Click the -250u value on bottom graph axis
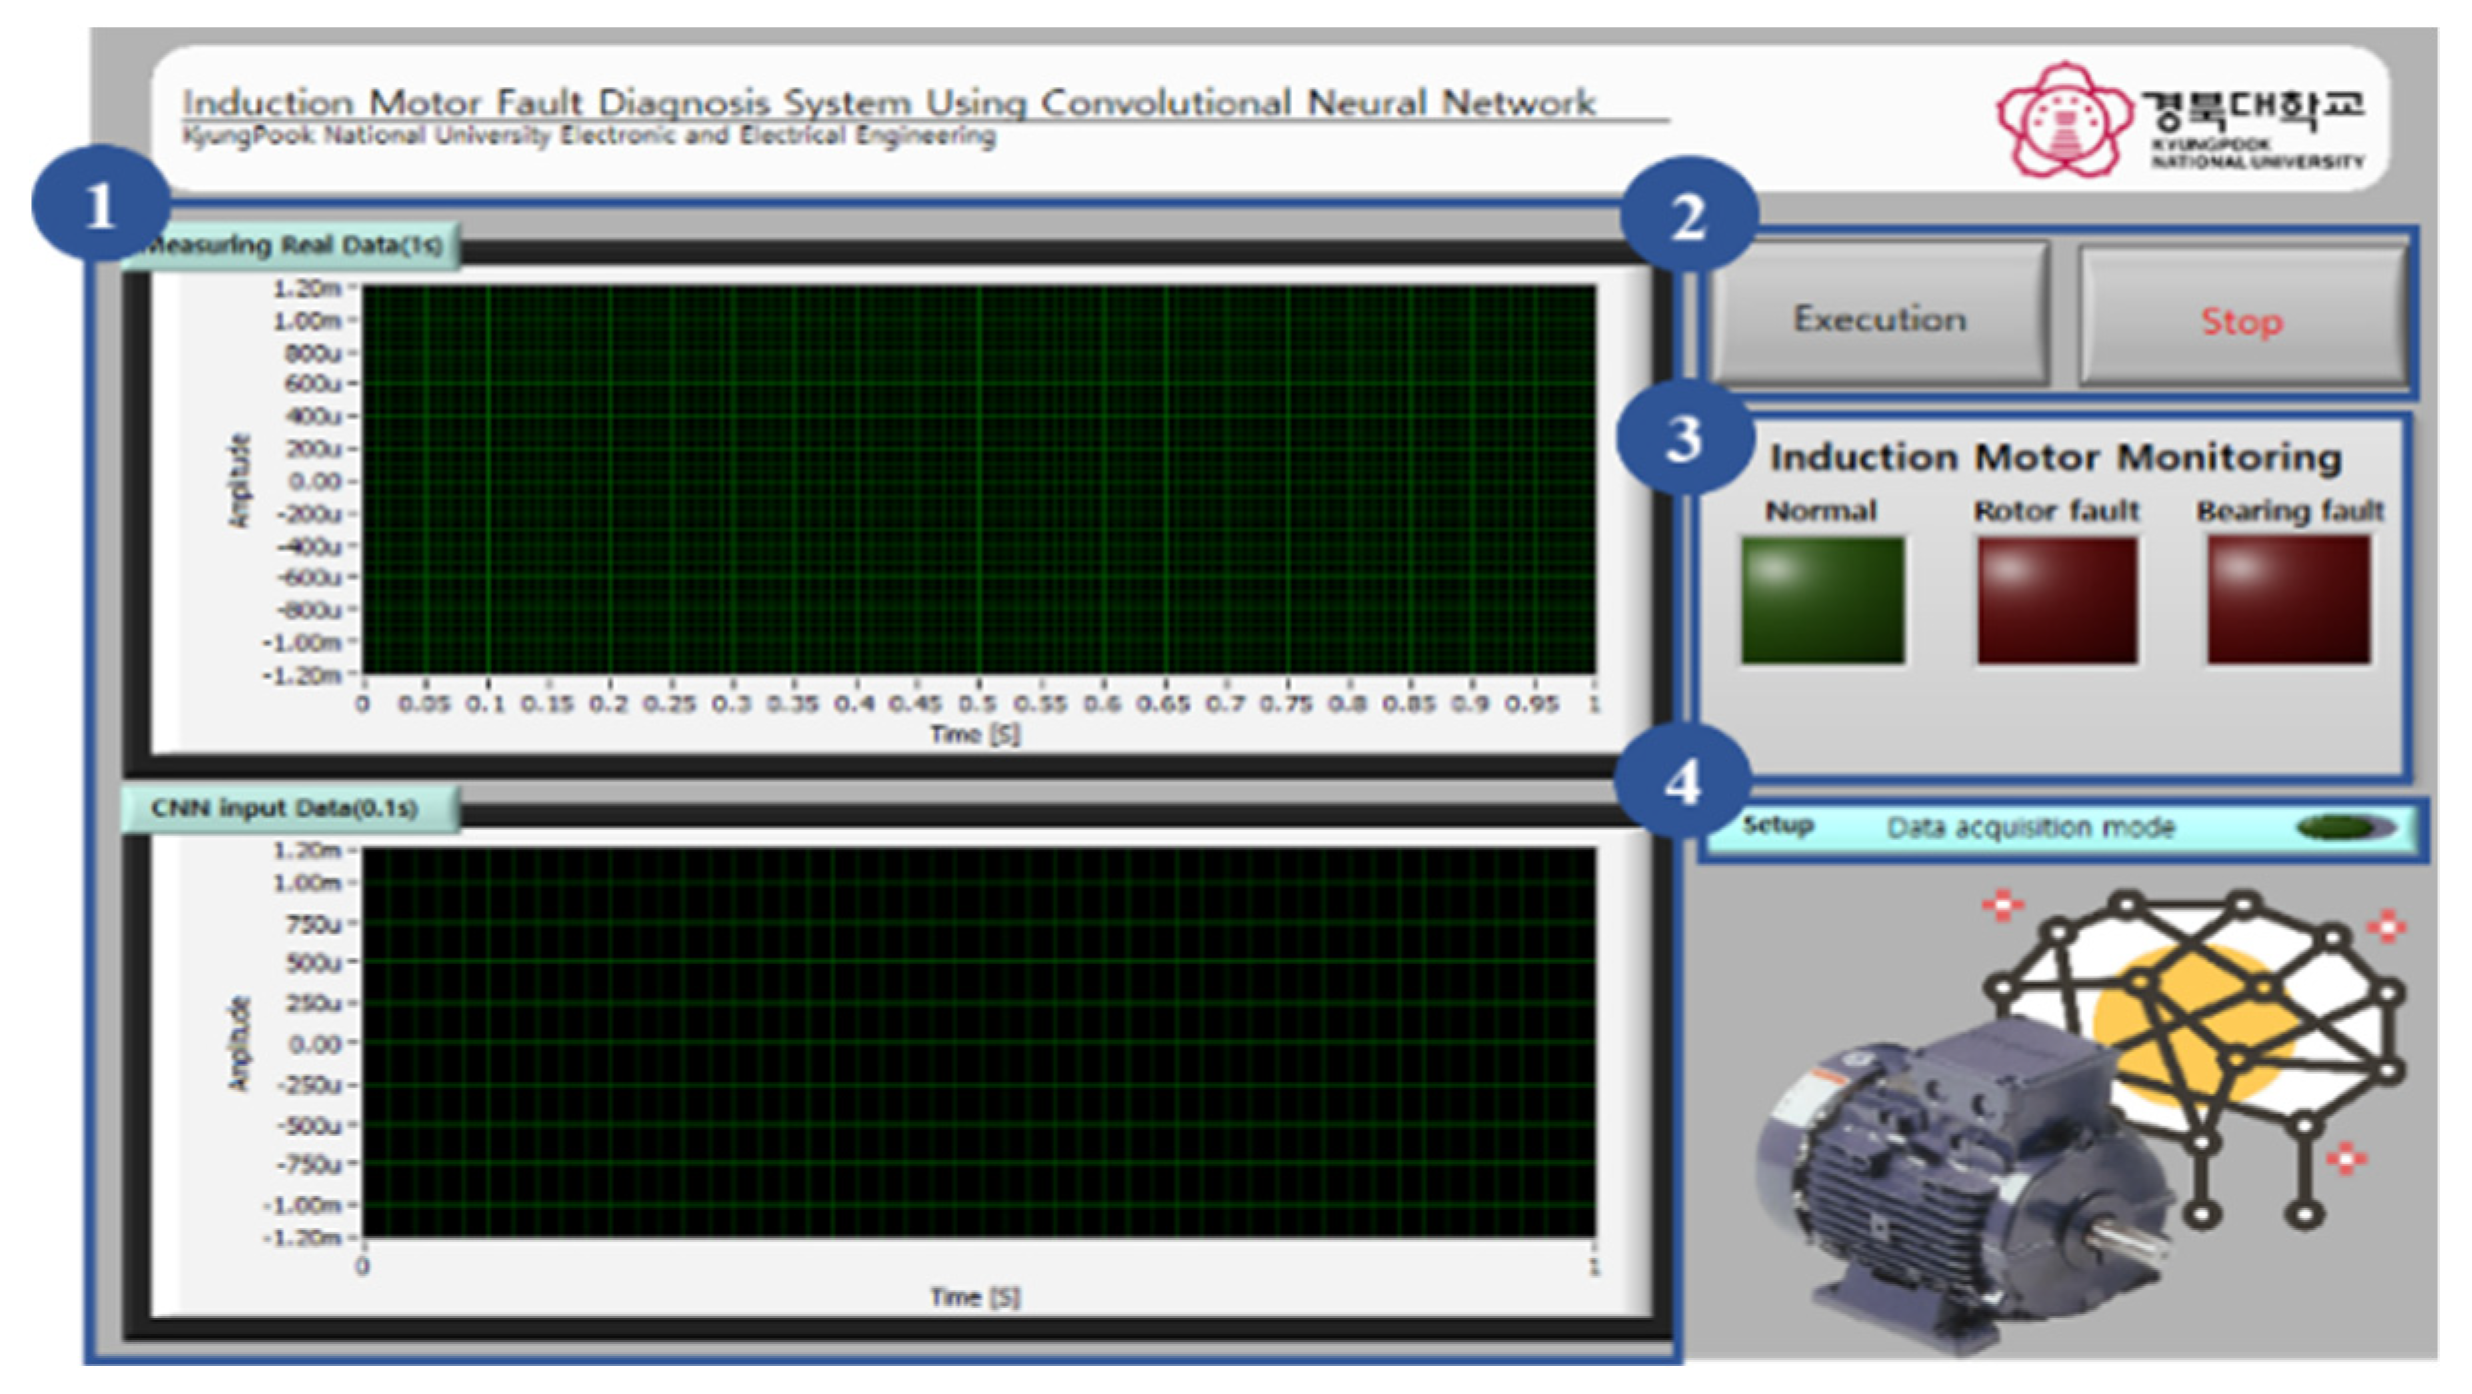The image size is (2472, 1394). pos(310,1085)
